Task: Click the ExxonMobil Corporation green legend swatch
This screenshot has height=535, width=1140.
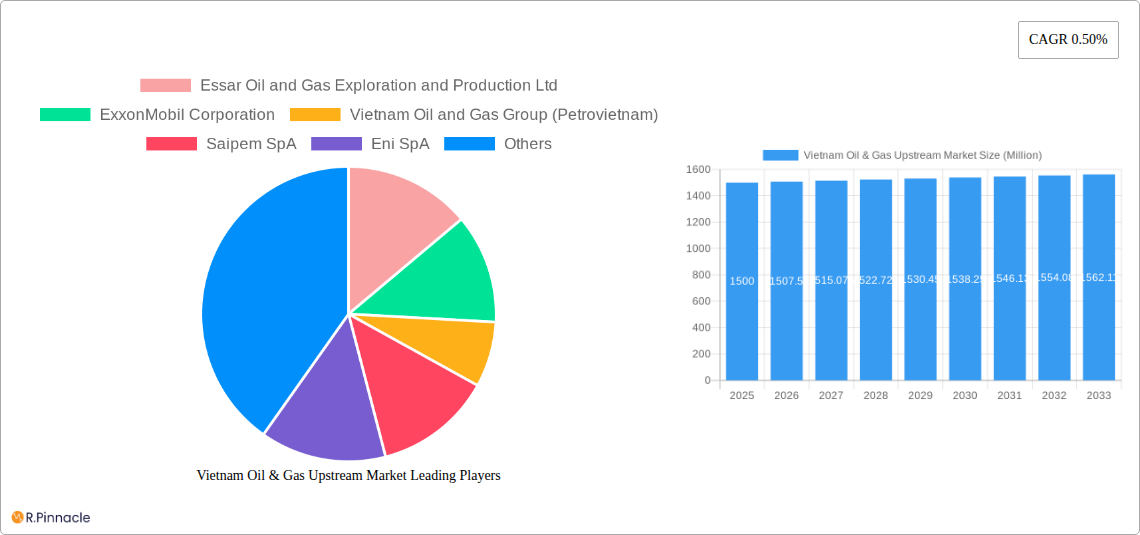Action: click(x=65, y=115)
